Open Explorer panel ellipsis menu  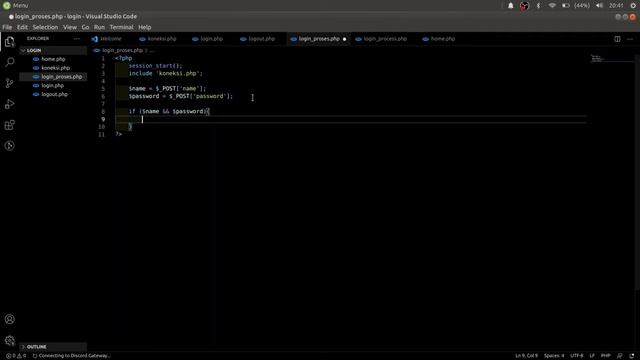pos(77,38)
